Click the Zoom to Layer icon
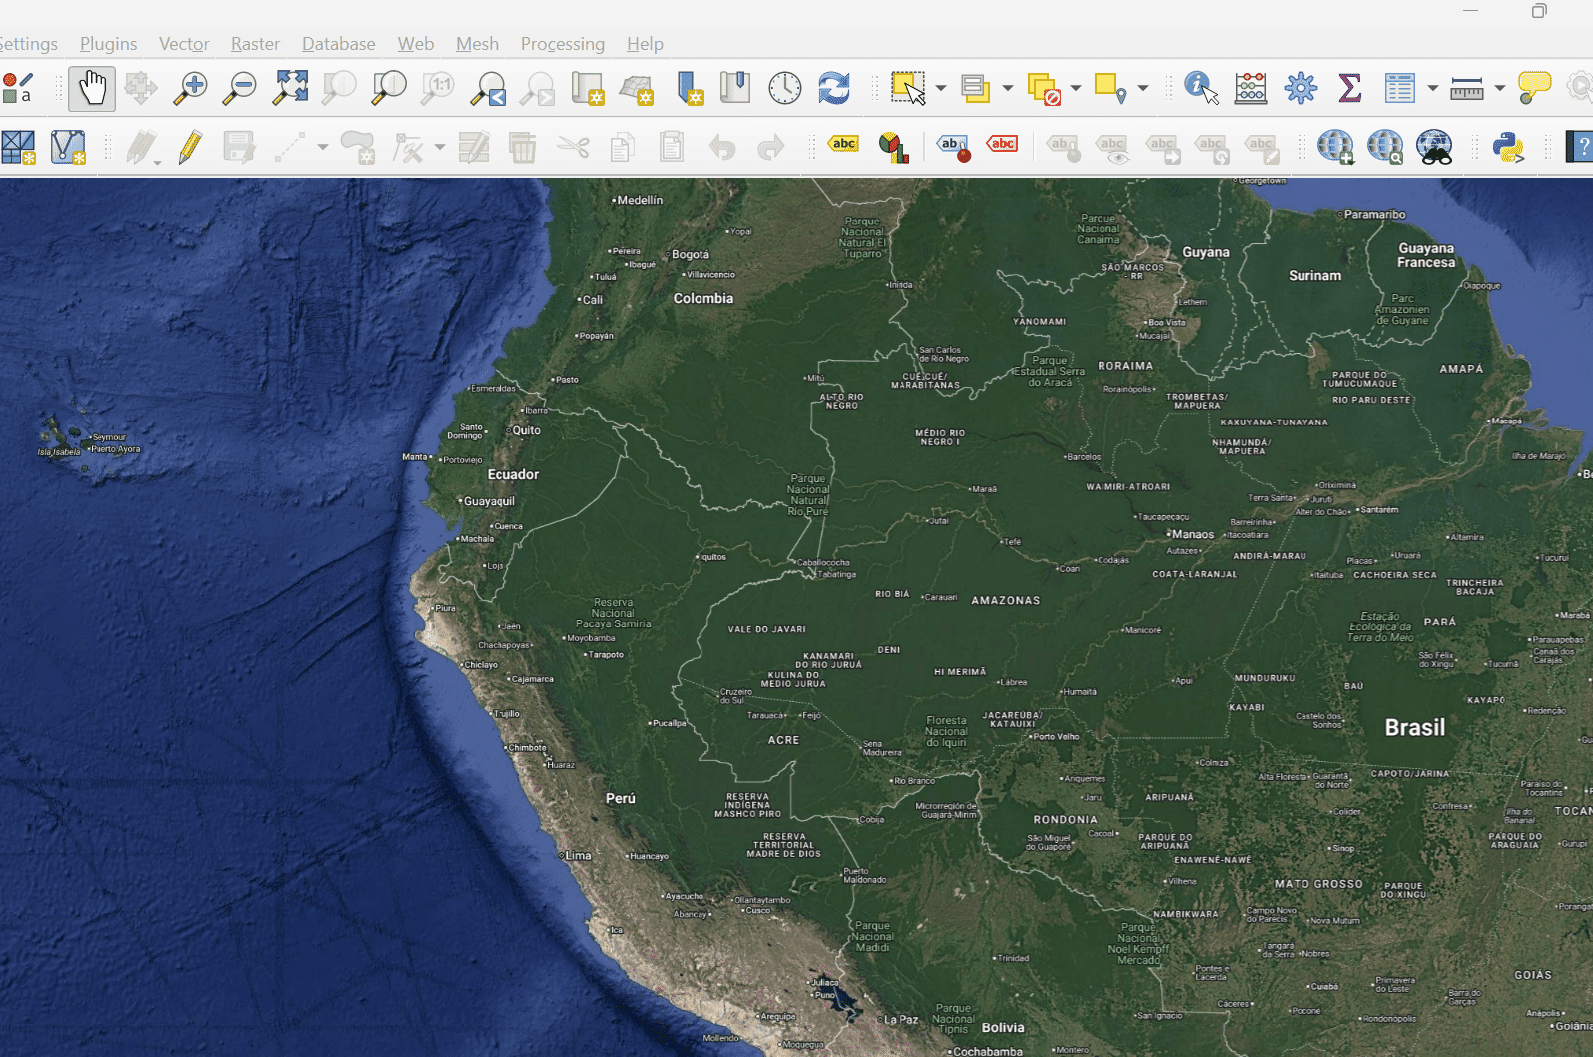1593x1057 pixels. point(389,88)
